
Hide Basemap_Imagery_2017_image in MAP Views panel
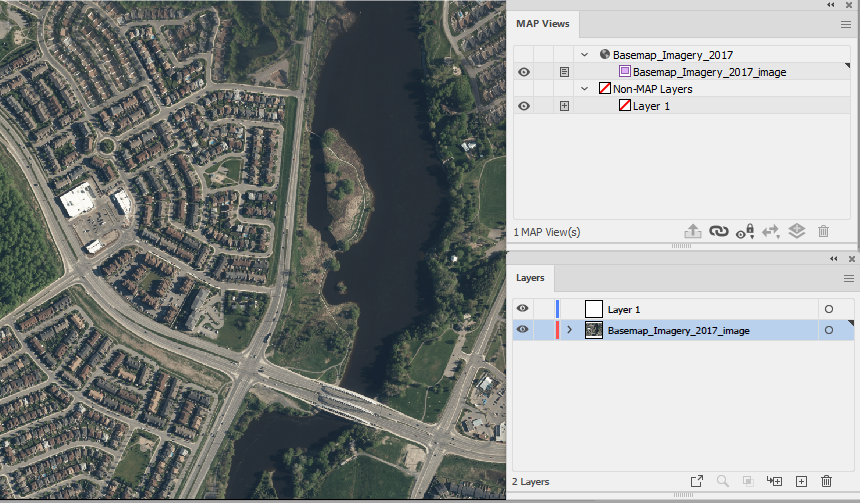tap(524, 72)
